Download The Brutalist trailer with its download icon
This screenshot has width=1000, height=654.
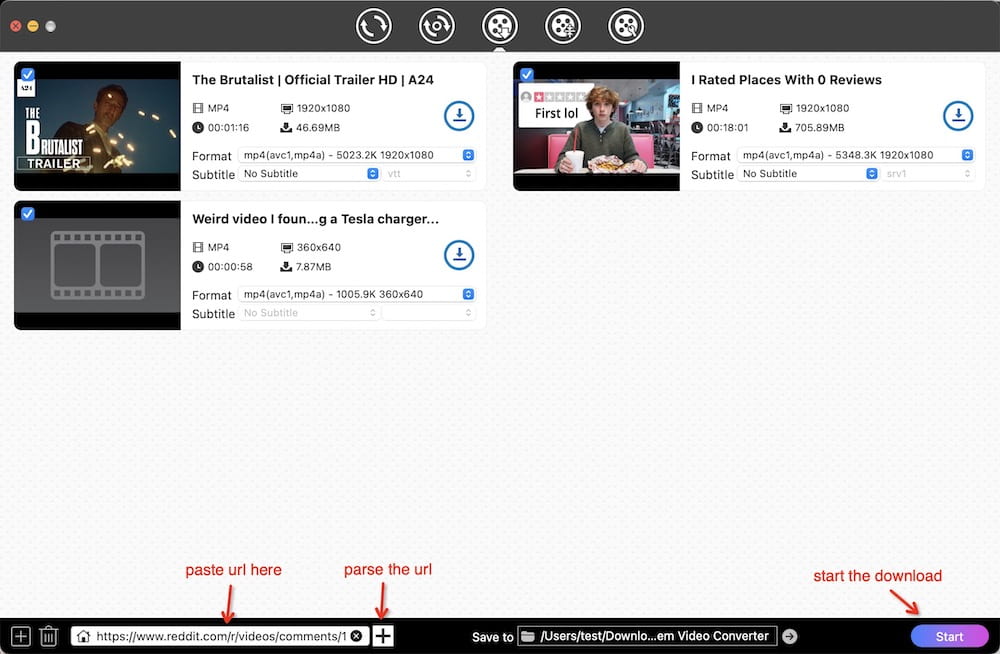(x=458, y=116)
